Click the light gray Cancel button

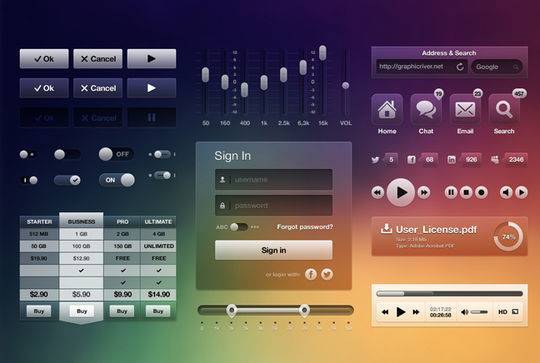(x=98, y=59)
